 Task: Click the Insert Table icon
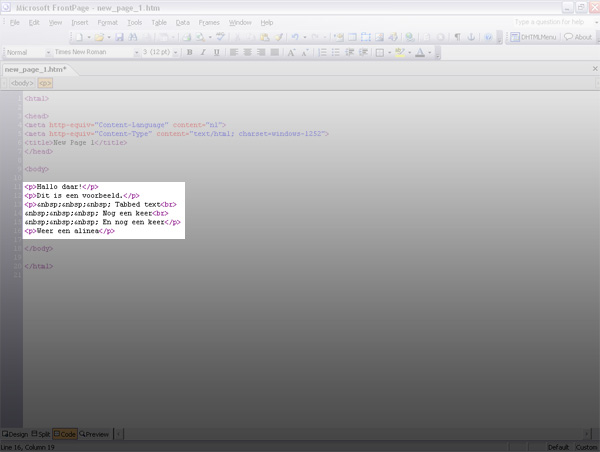click(x=352, y=37)
